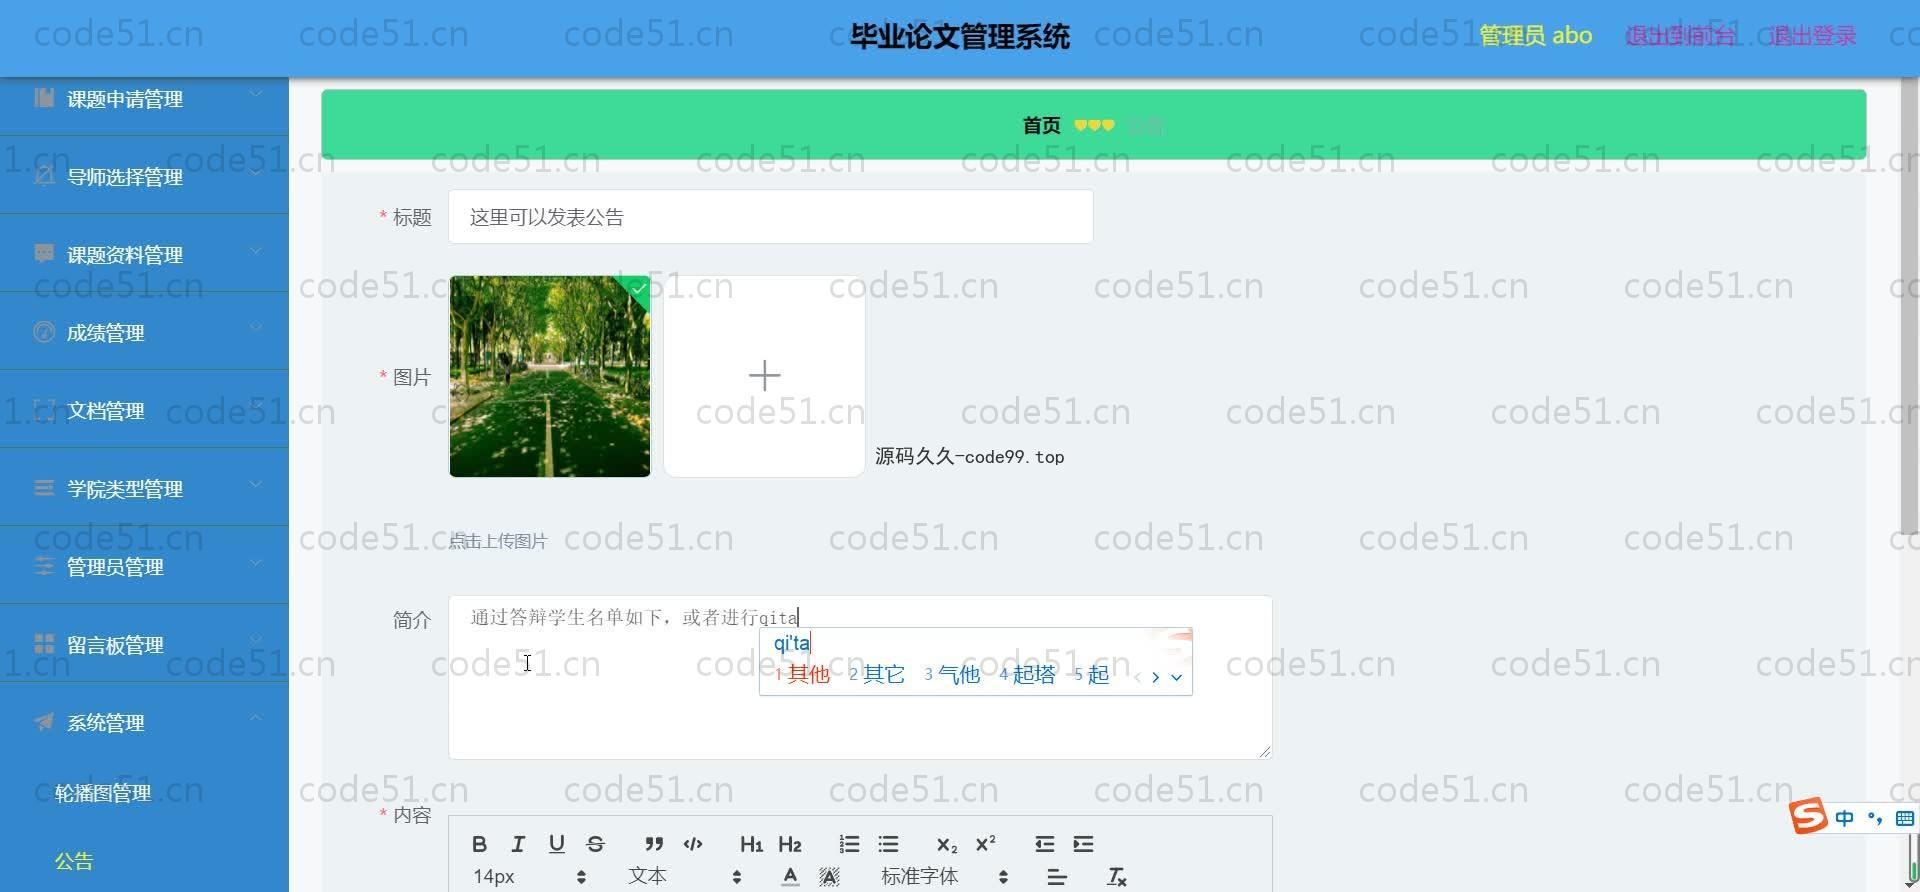Click inside the 简介 textarea
1920x892 pixels.
860,677
